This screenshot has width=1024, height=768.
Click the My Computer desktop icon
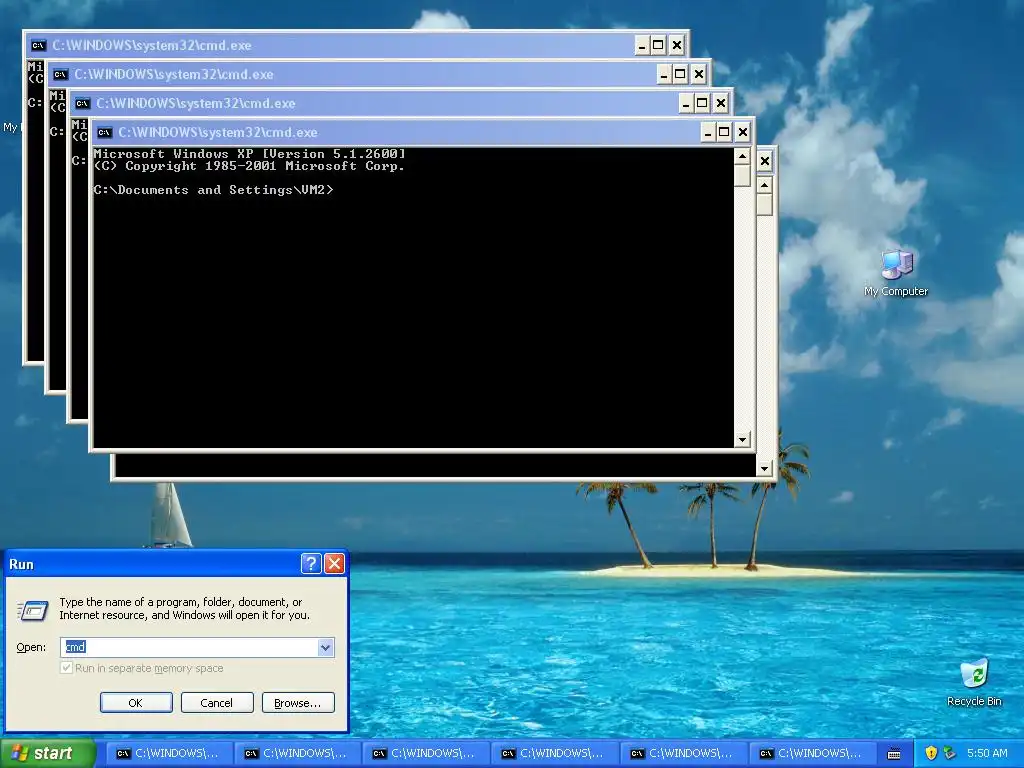[896, 273]
